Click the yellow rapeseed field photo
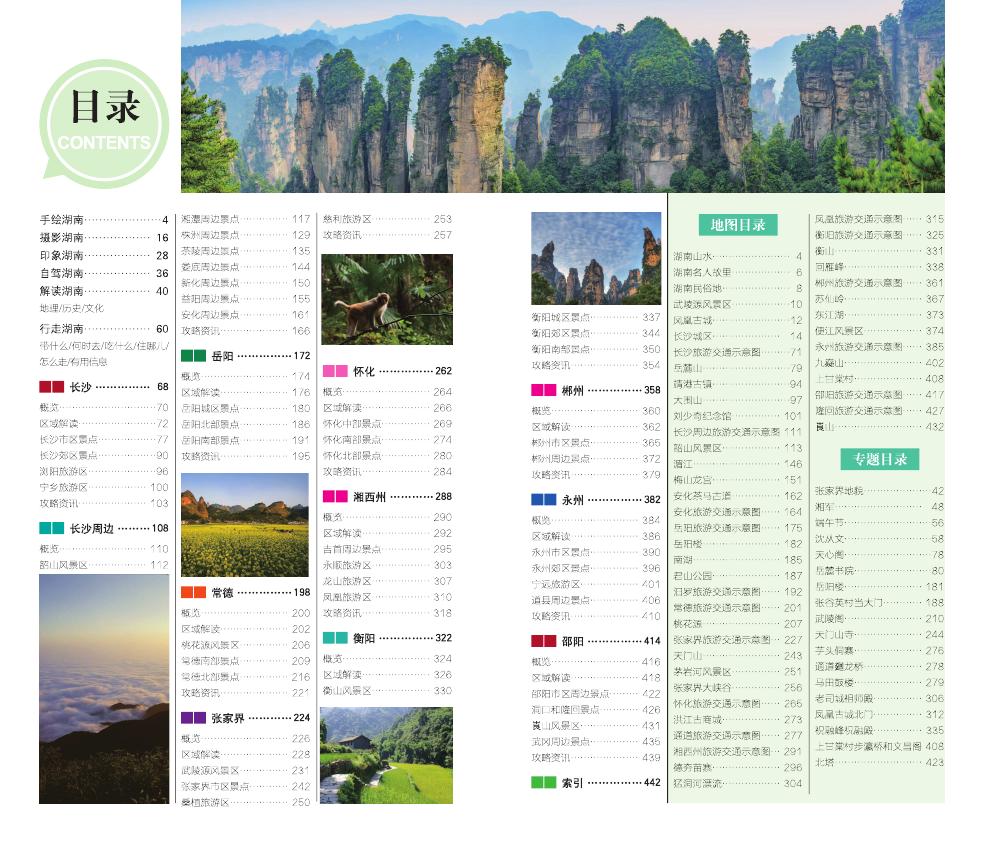The image size is (984, 843). [x=244, y=525]
